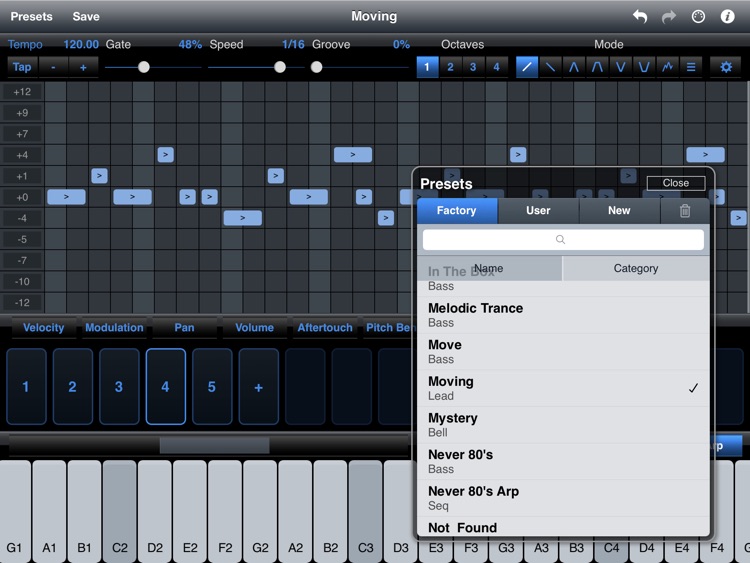
Task: Open the Presets menu in top bar
Action: pyautogui.click(x=31, y=16)
